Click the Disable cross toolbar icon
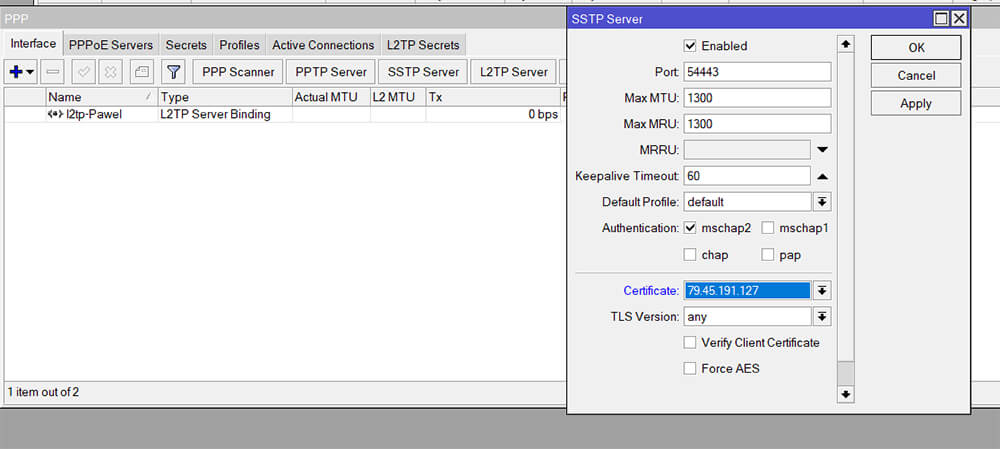The width and height of the screenshot is (1000, 449). pos(110,72)
